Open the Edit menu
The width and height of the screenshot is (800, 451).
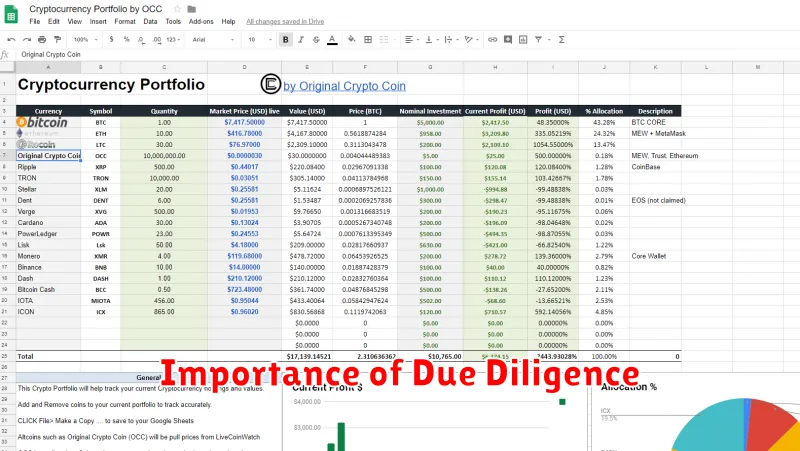[54, 21]
